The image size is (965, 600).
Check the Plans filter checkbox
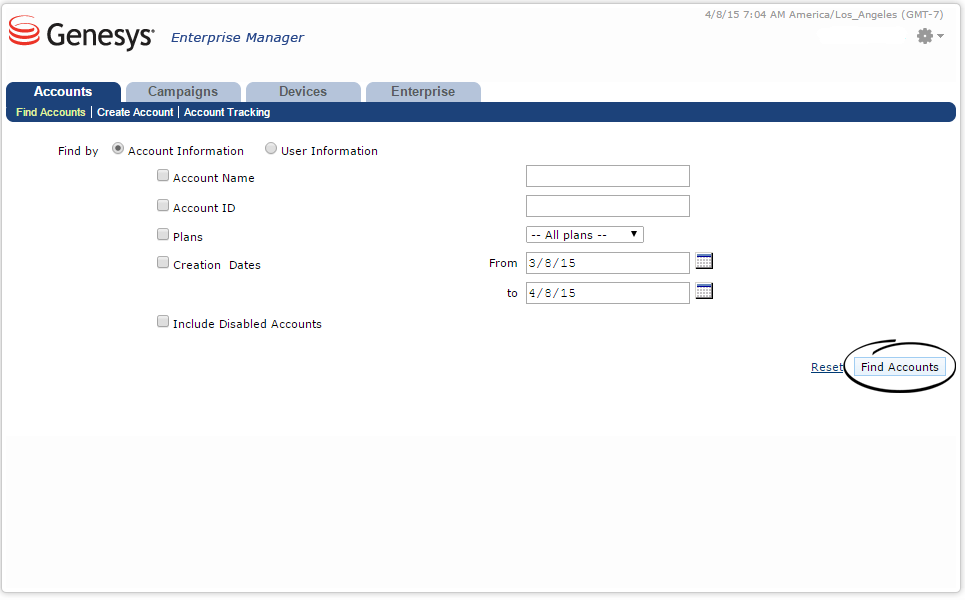(x=163, y=235)
